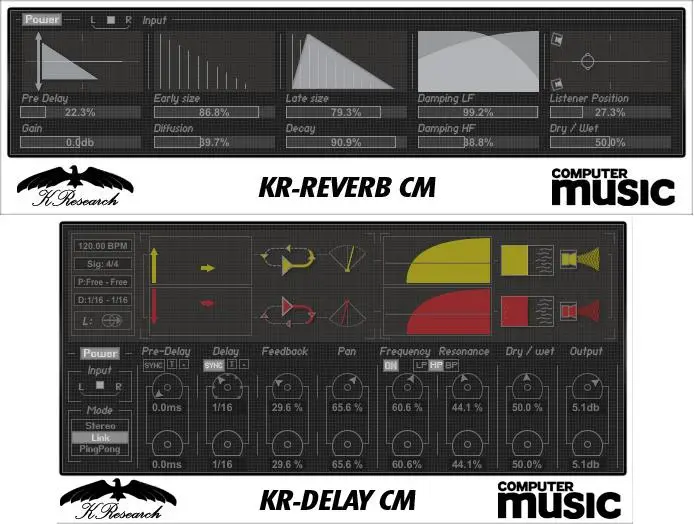Click the 120.00 BPM tempo field
Screen dimensions: 694x524
[103, 246]
